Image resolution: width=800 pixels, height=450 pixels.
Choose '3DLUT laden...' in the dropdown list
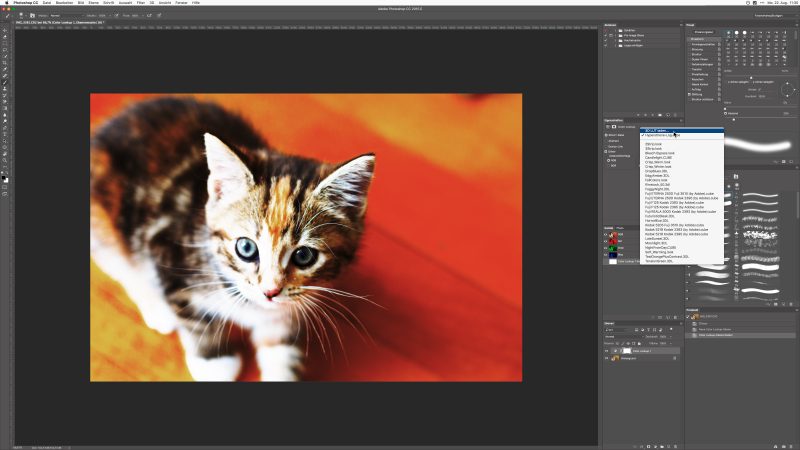point(682,131)
